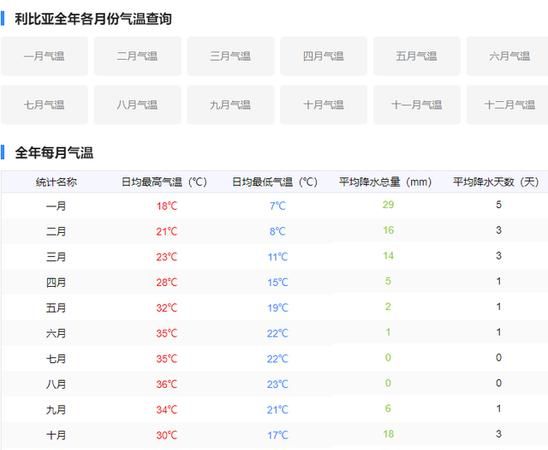Click the 平均降水总量 (mm) column header

pos(385,182)
